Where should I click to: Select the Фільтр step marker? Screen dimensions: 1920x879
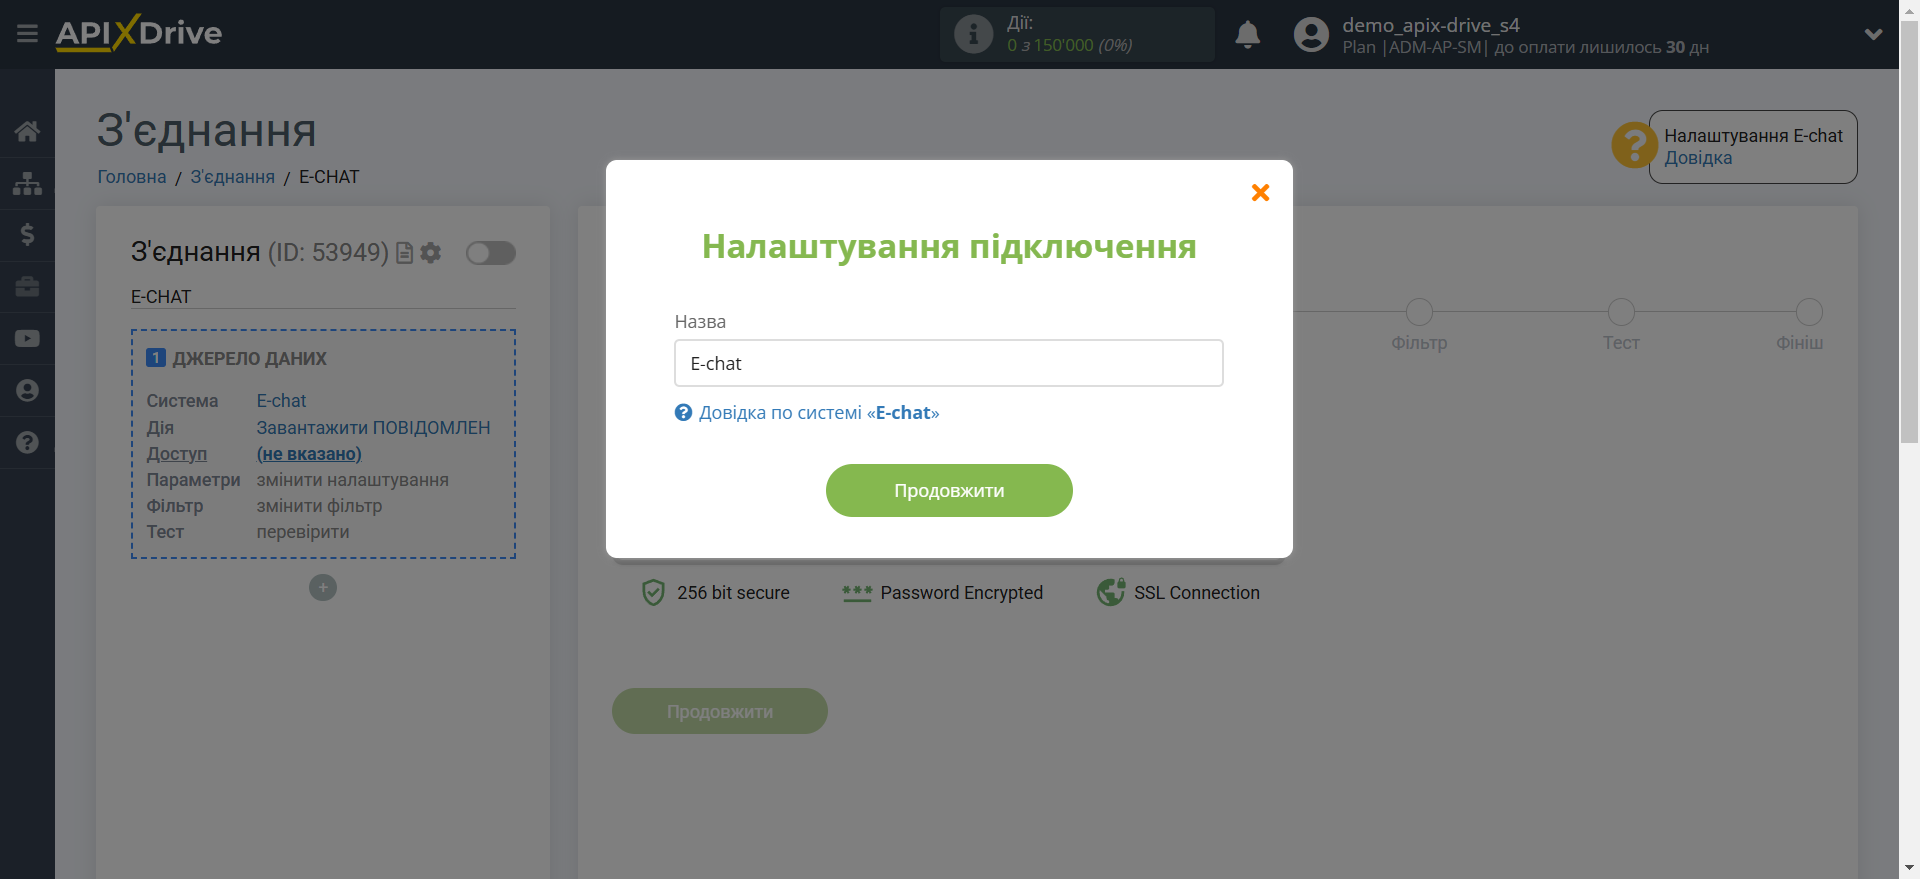(1419, 312)
